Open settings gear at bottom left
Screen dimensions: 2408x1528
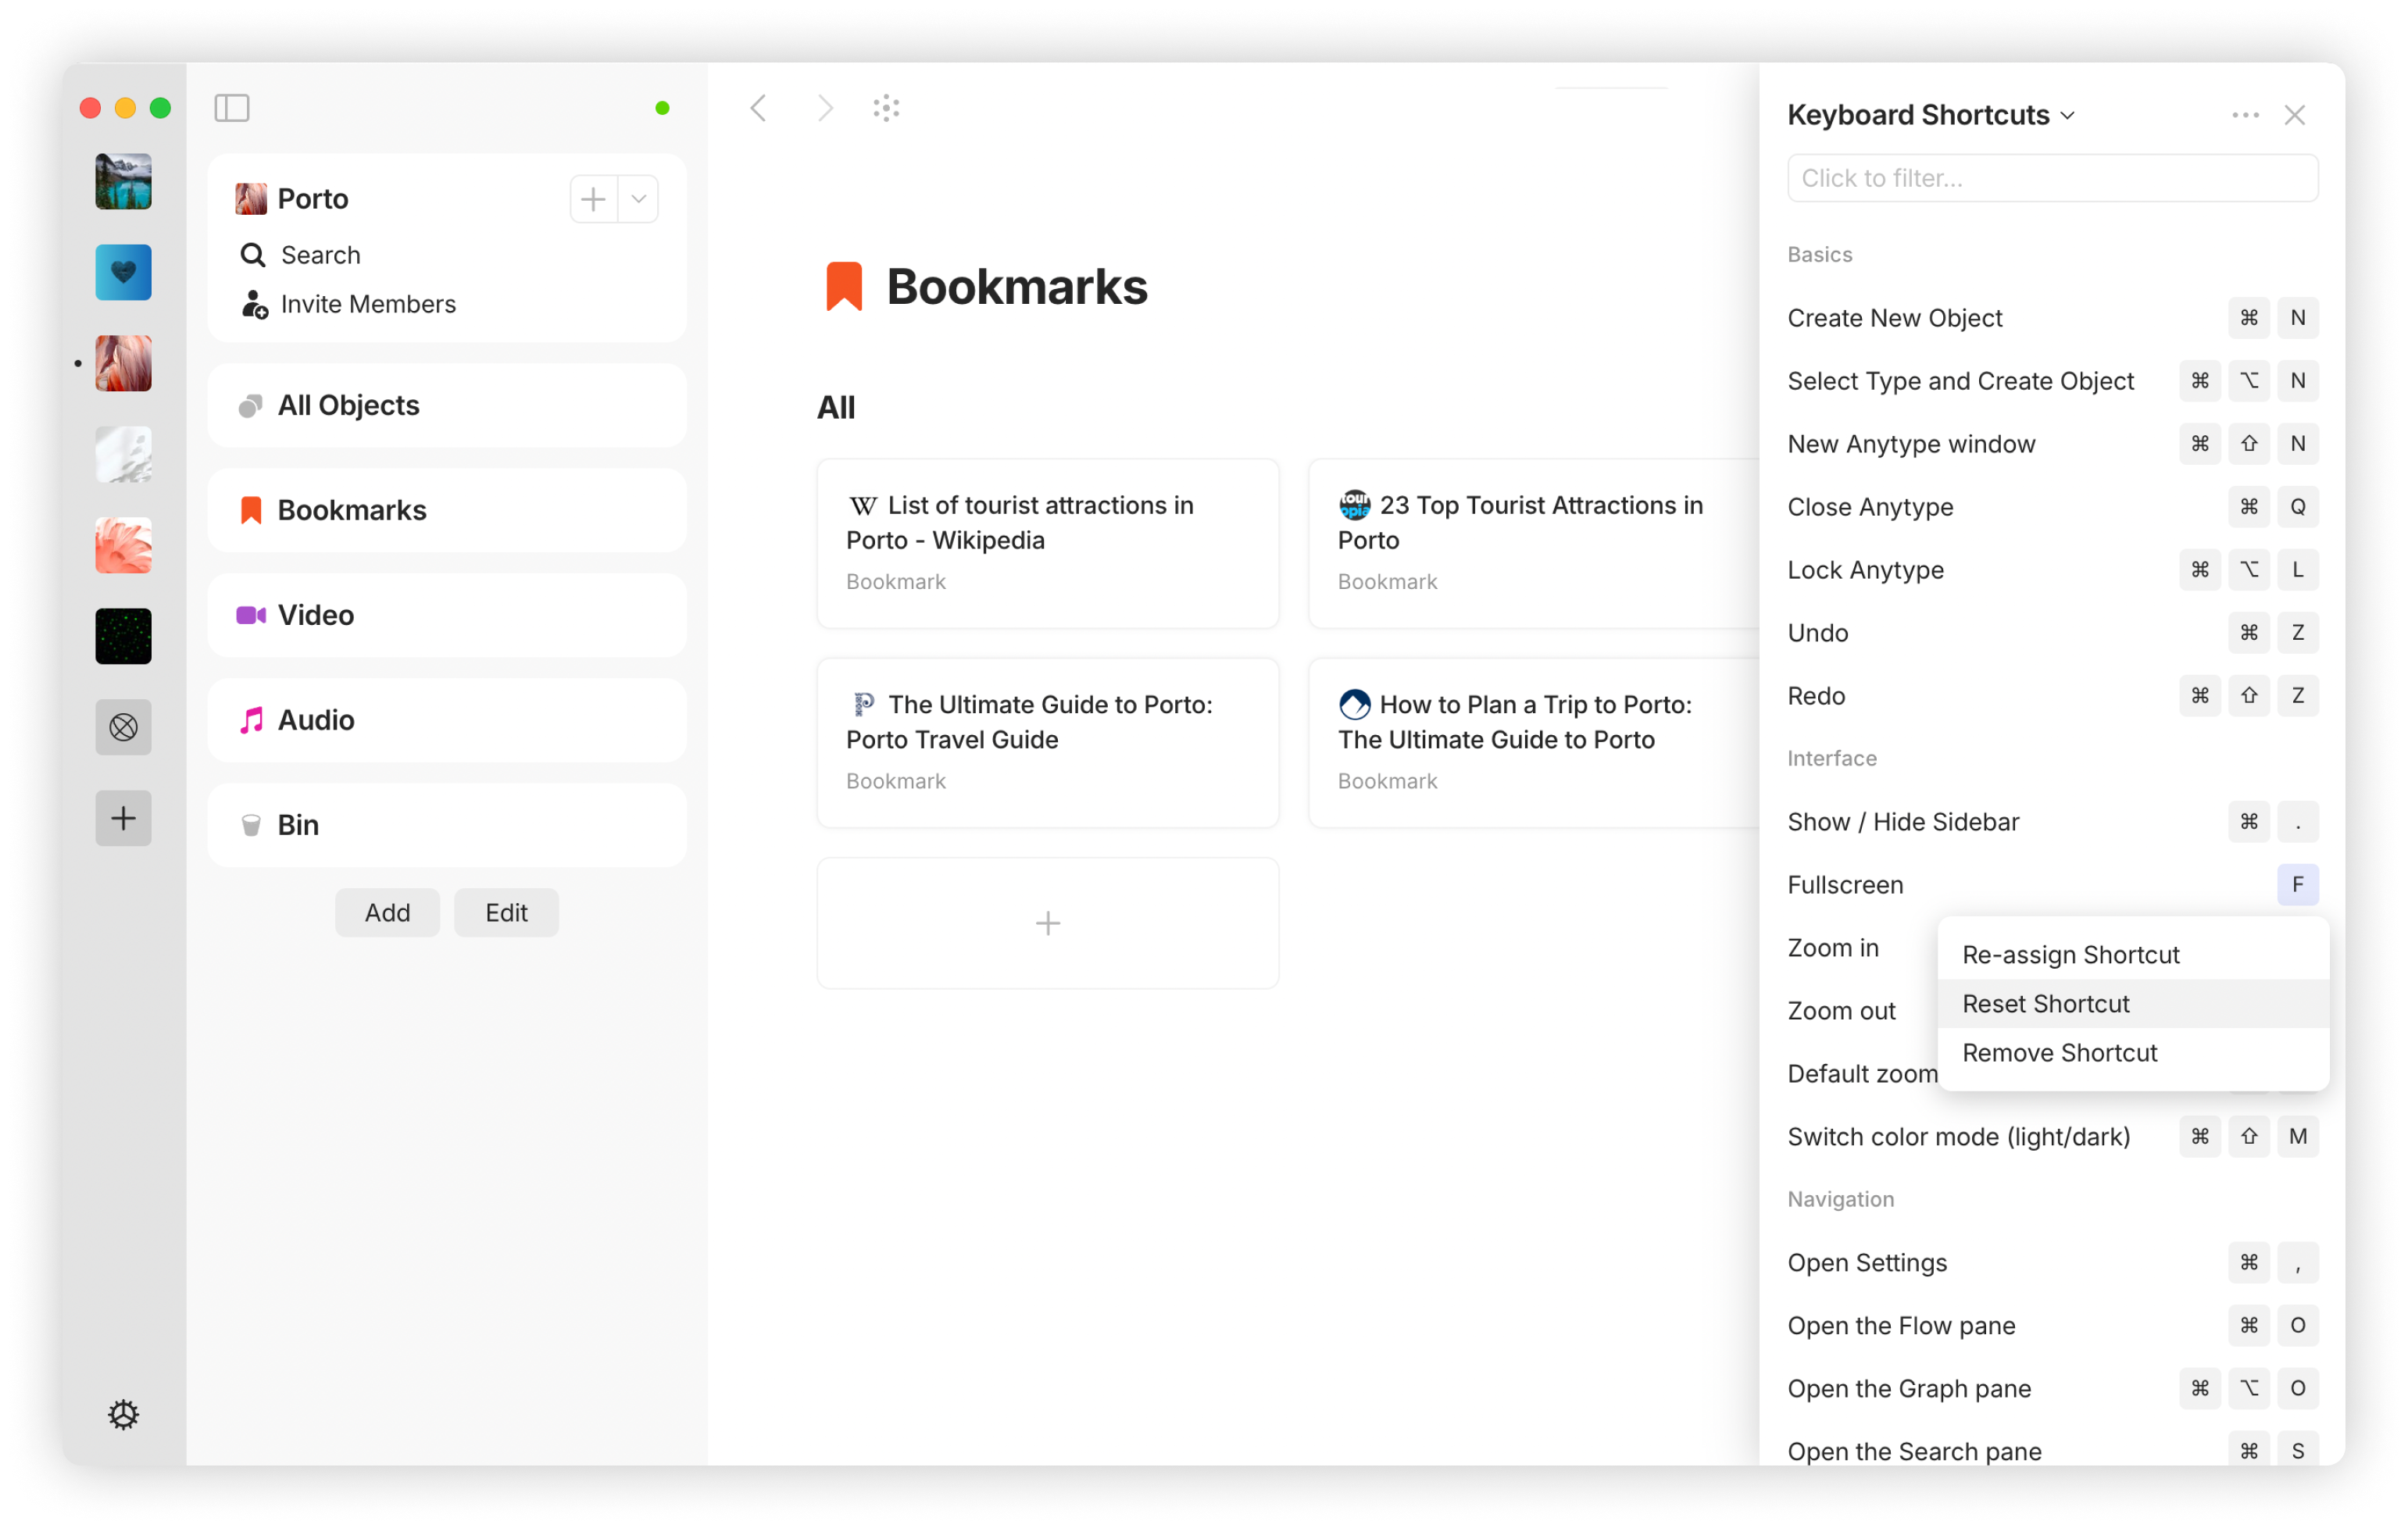coord(123,1414)
